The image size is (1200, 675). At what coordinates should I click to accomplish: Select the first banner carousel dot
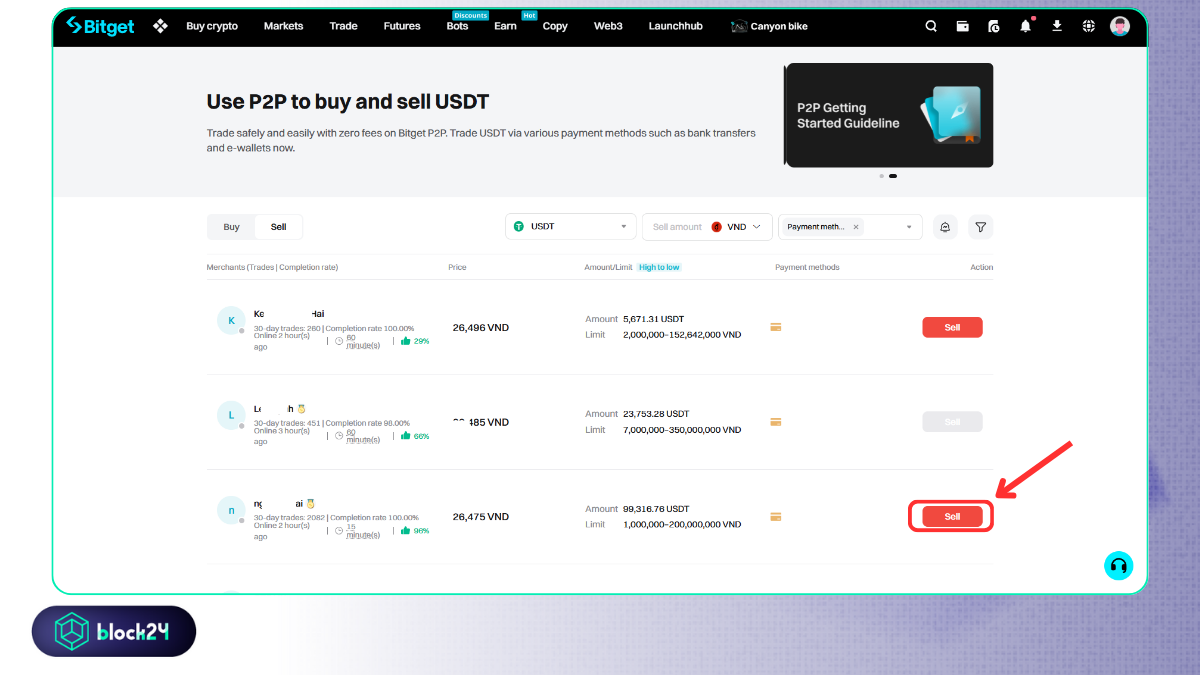pyautogui.click(x=881, y=176)
